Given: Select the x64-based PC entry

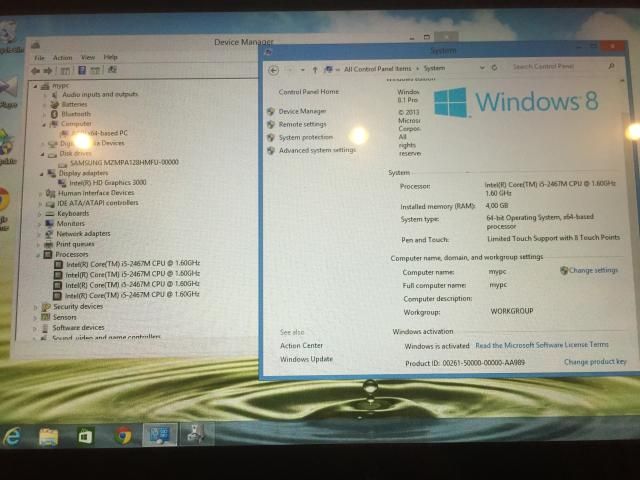Looking at the screenshot, I should click(99, 133).
